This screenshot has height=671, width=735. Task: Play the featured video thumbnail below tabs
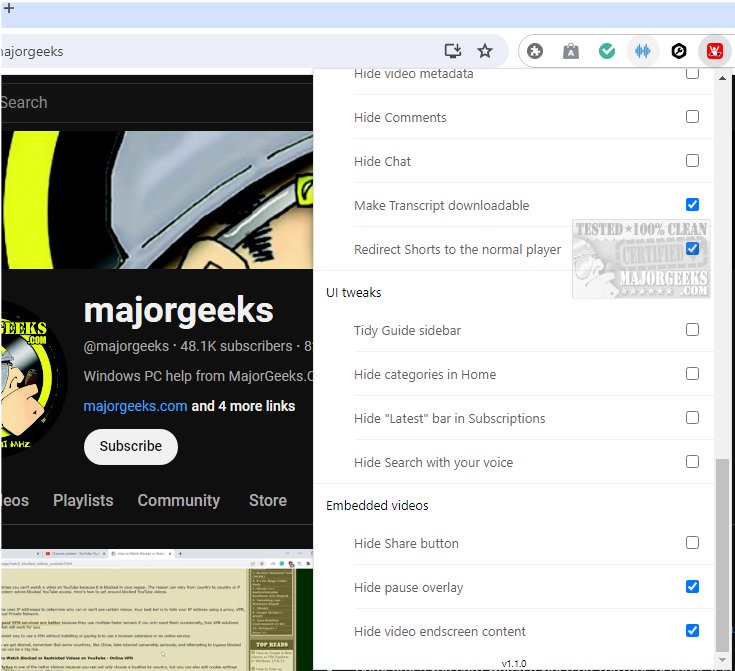coord(157,610)
